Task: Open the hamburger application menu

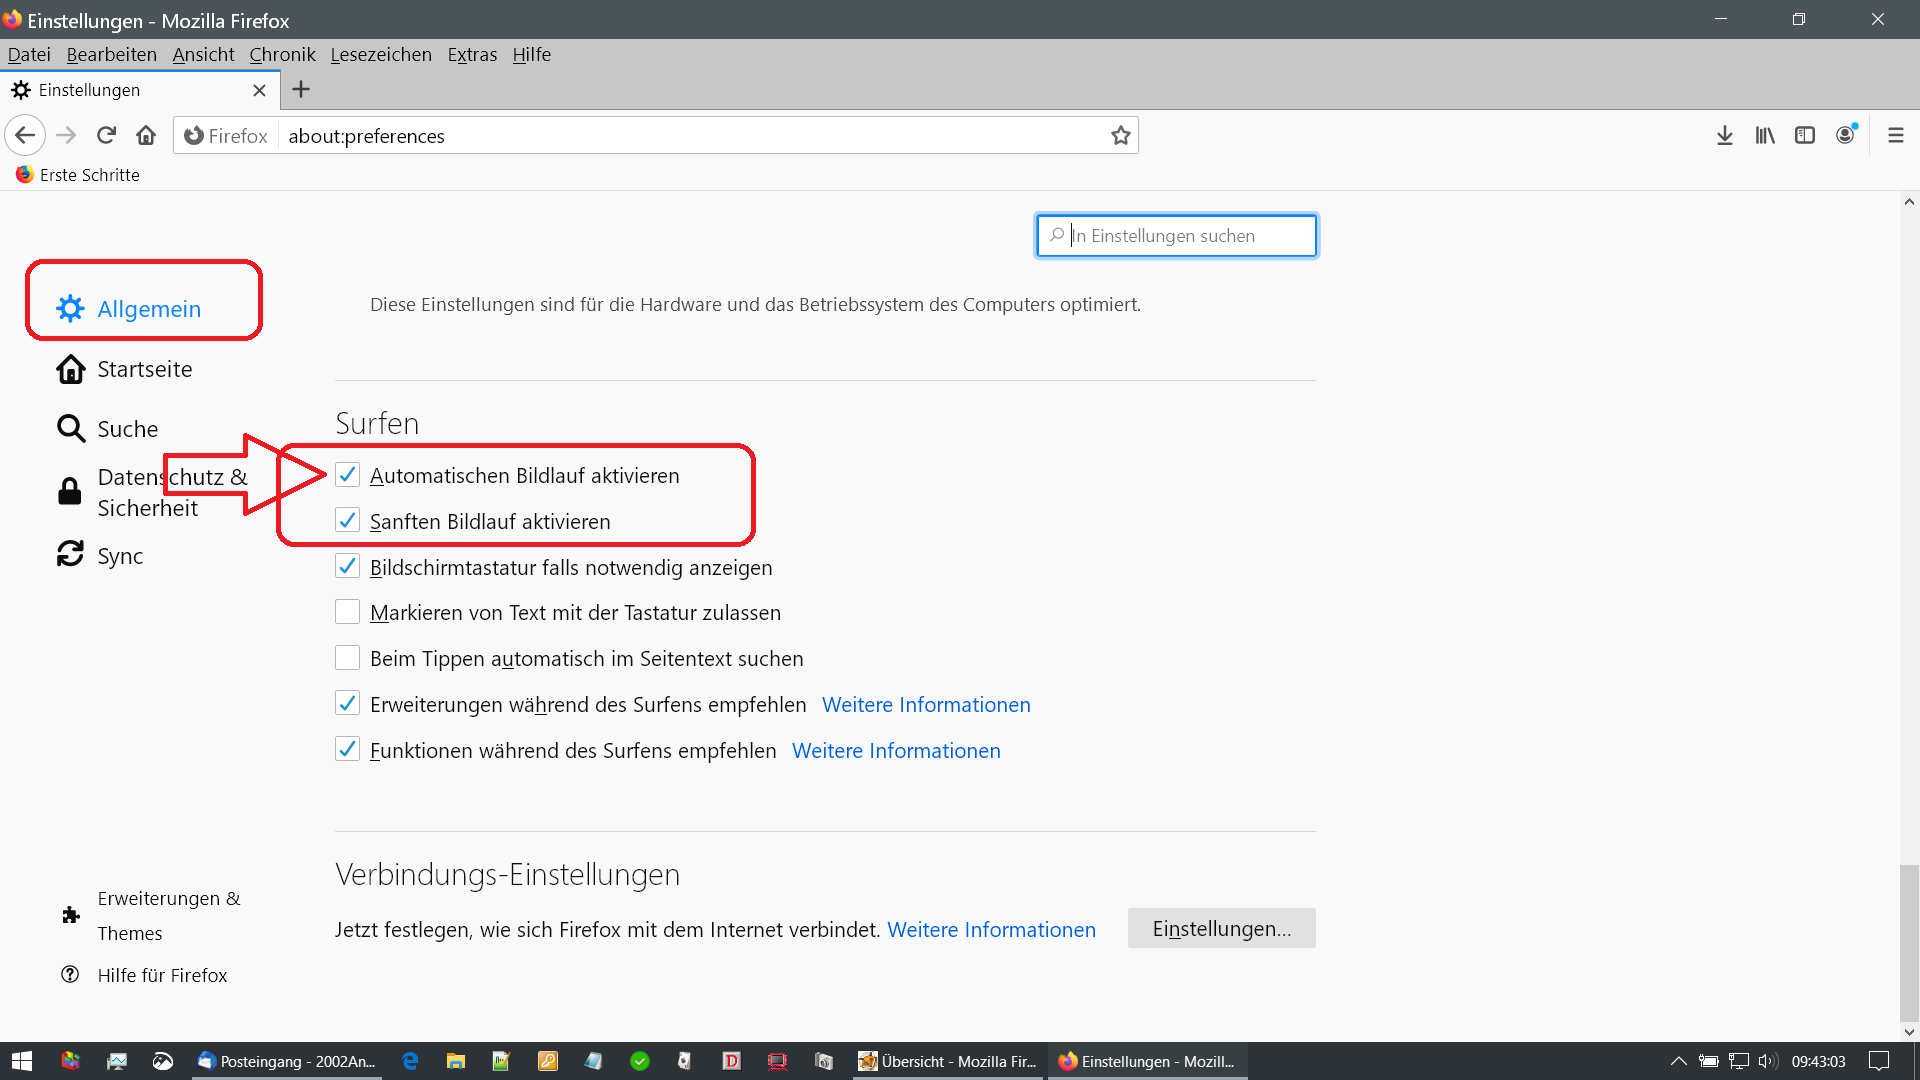Action: point(1895,135)
